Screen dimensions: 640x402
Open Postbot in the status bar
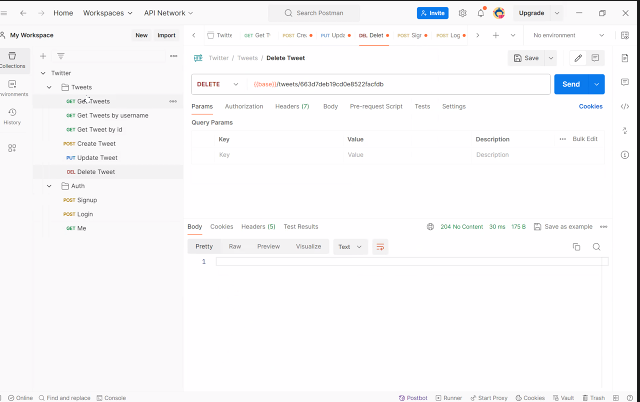413,398
